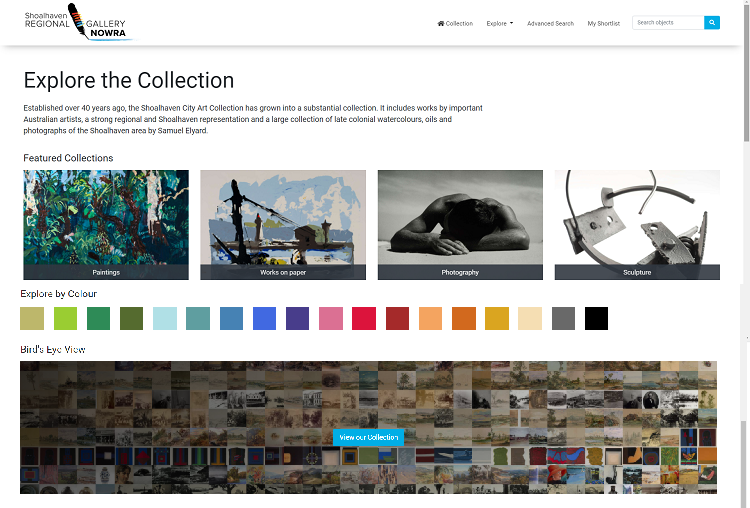This screenshot has height=508, width=750.
Task: Select the pink colour swatch
Action: click(331, 319)
